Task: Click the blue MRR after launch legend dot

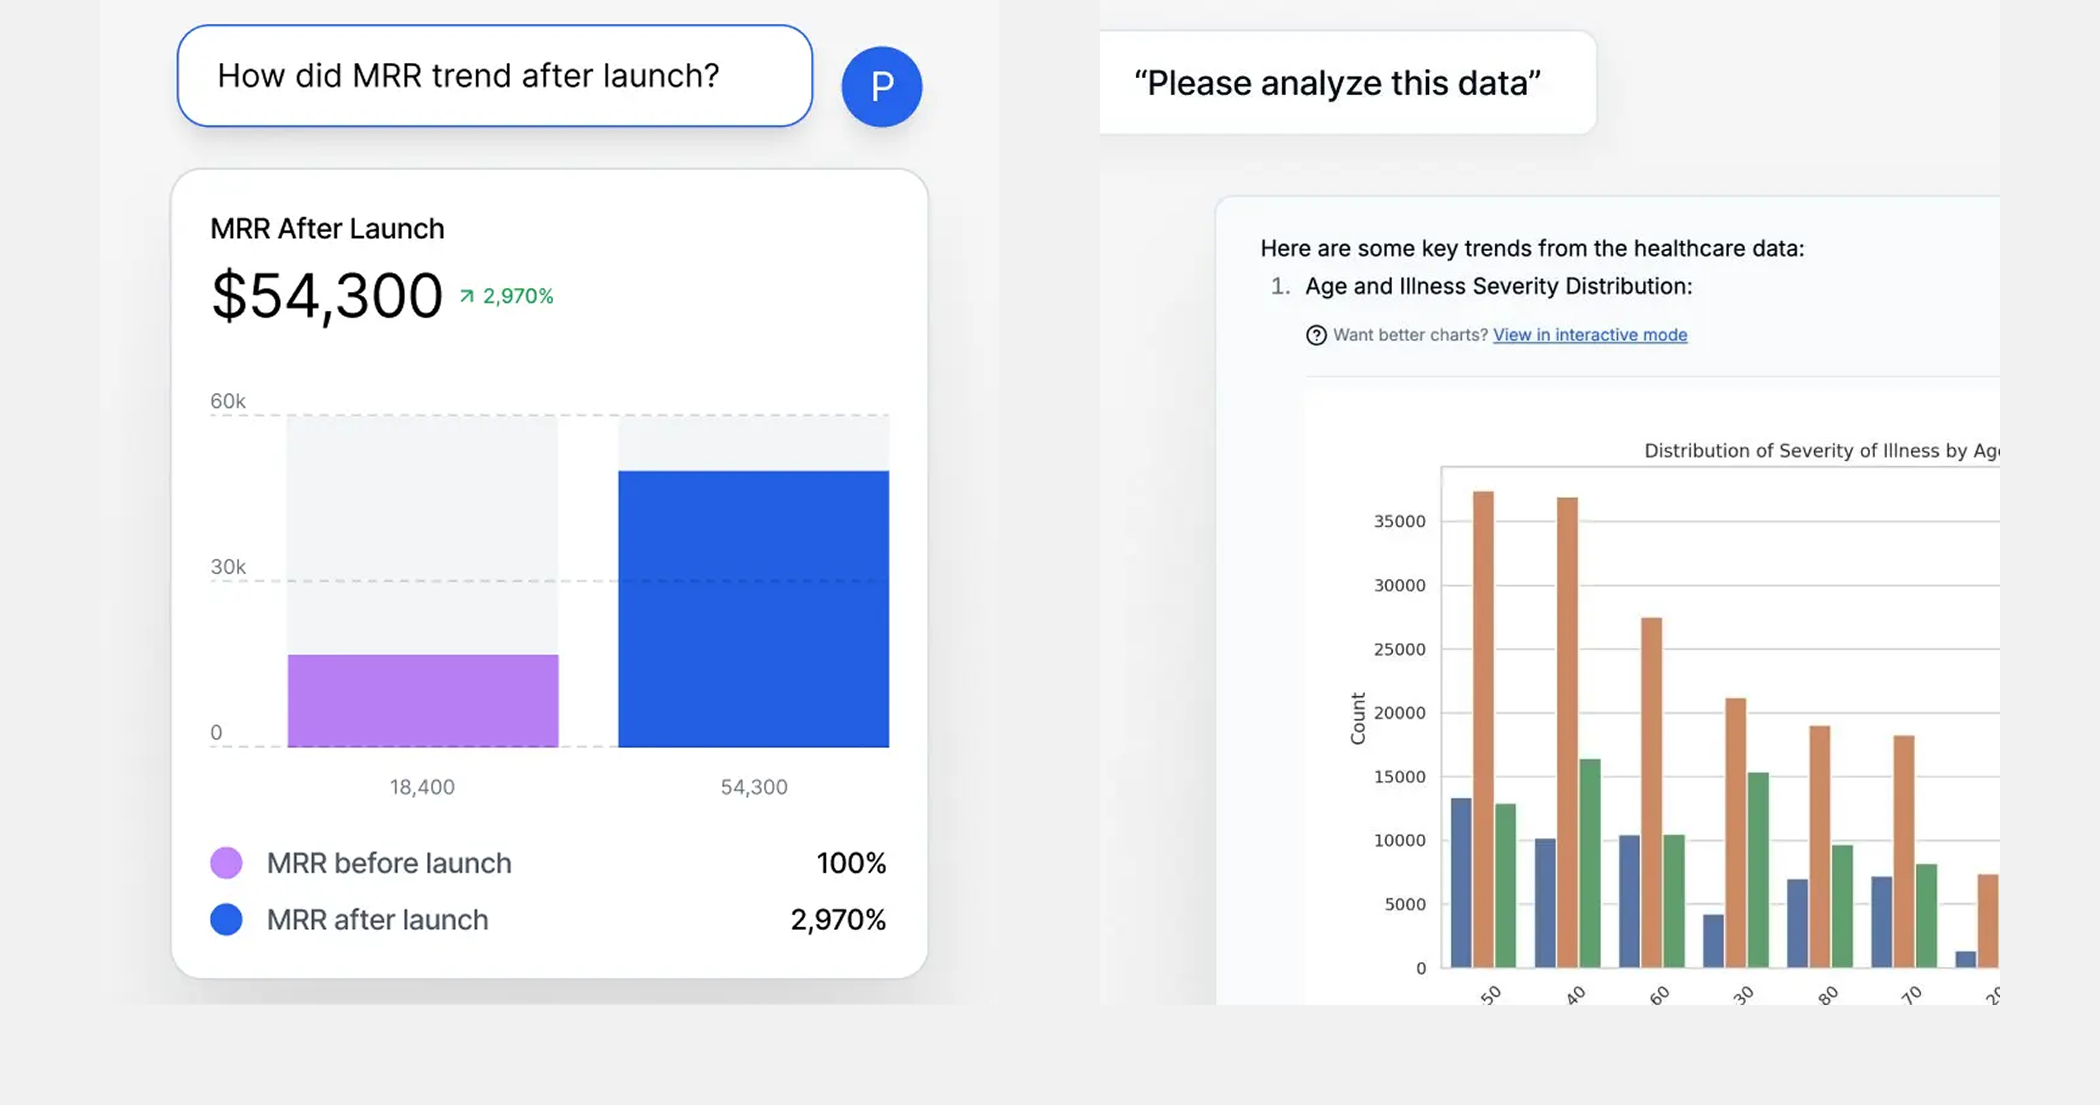Action: [x=226, y=919]
